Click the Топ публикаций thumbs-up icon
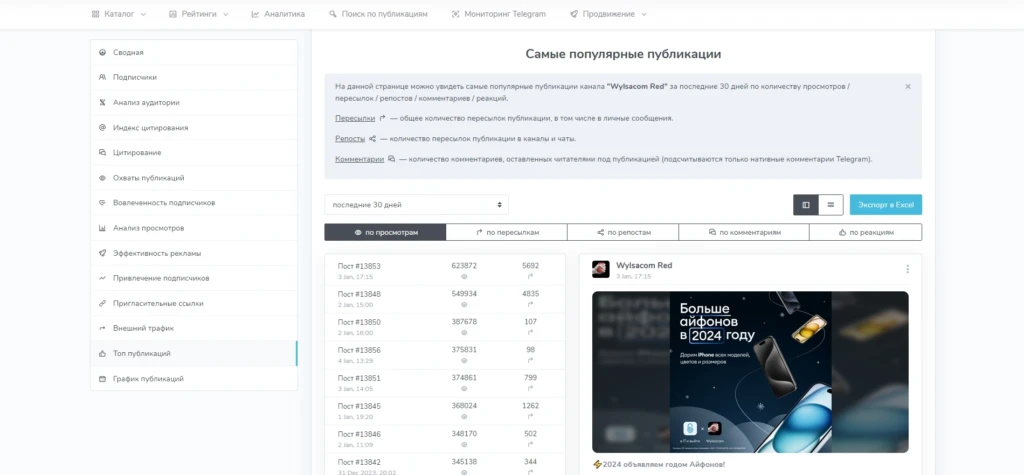 [x=102, y=353]
